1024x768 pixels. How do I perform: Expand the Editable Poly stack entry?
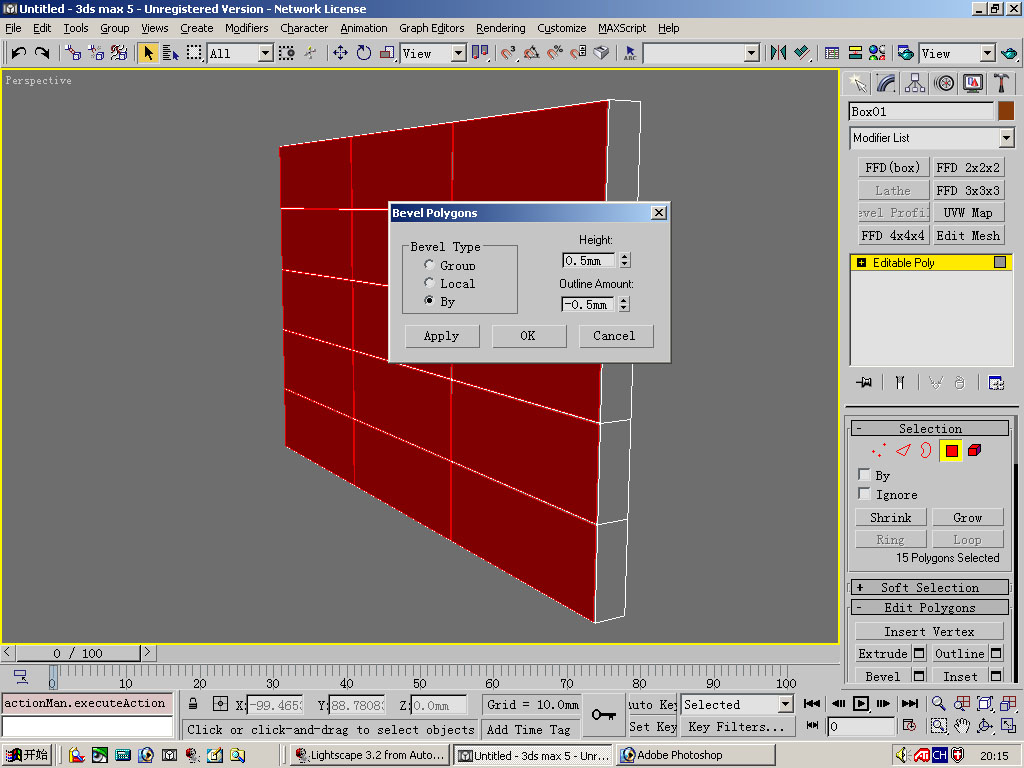coord(860,263)
